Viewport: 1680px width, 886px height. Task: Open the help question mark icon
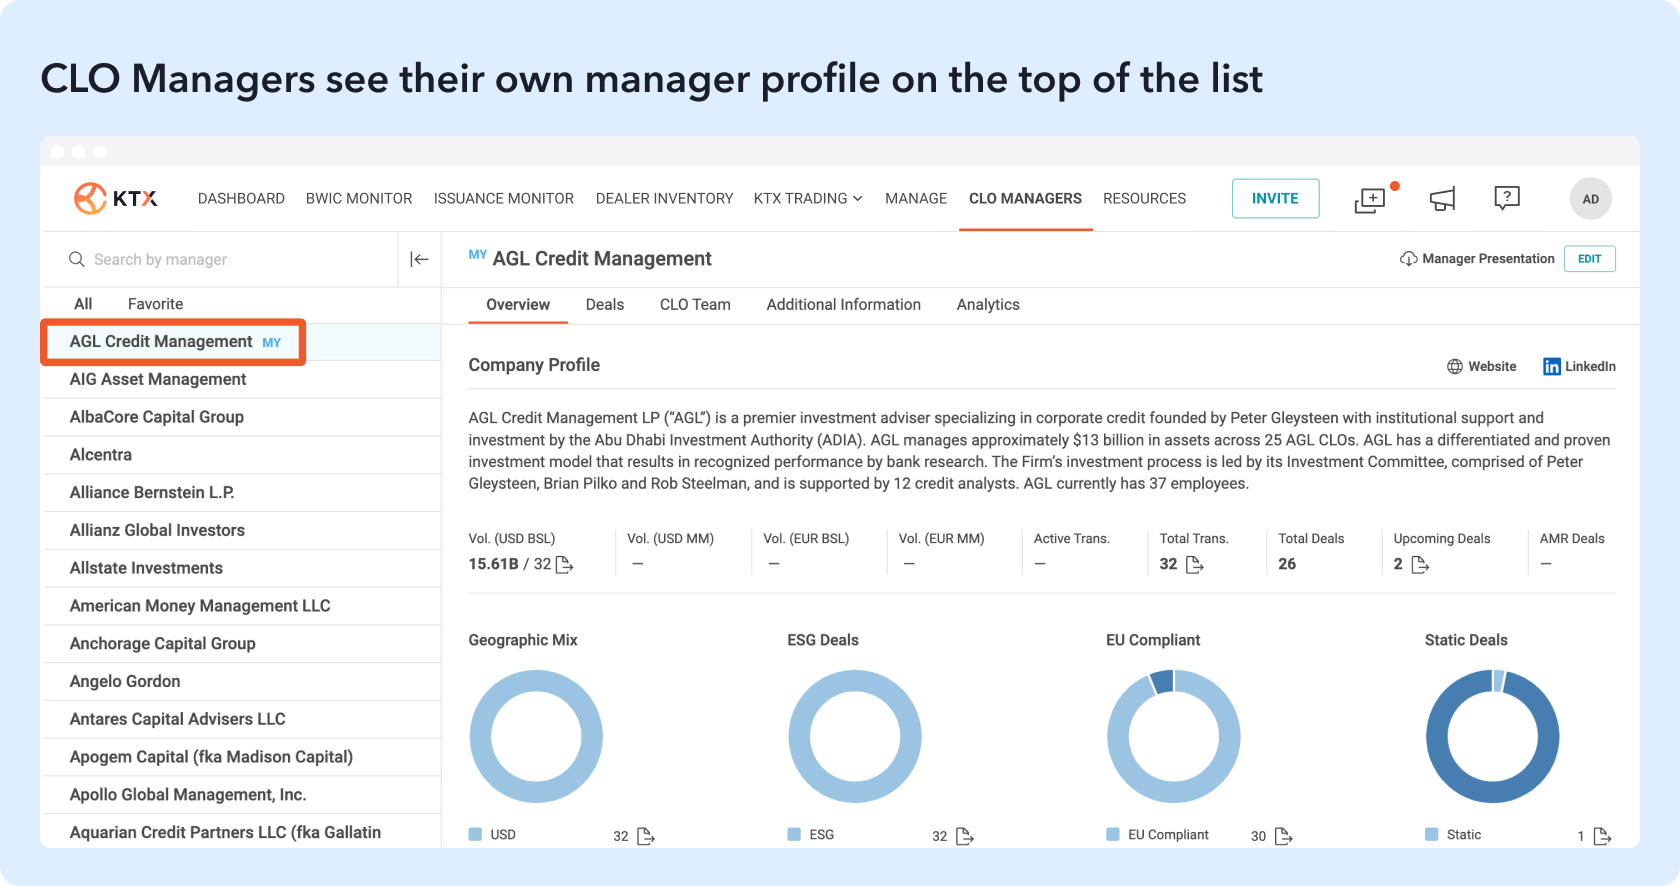click(x=1506, y=198)
